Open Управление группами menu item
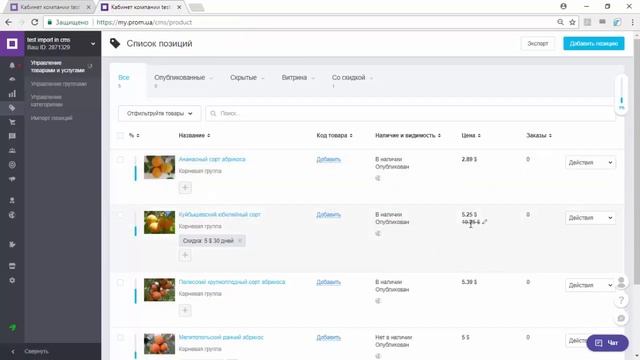Screen dimensions: 640x360 pyautogui.click(x=59, y=84)
